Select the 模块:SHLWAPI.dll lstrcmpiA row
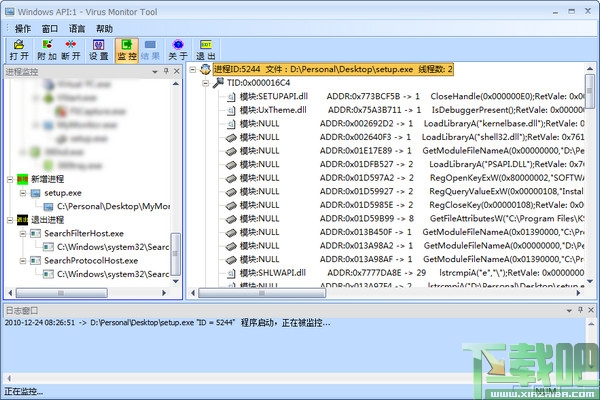Image resolution: width=600 pixels, height=400 pixels. 411,273
